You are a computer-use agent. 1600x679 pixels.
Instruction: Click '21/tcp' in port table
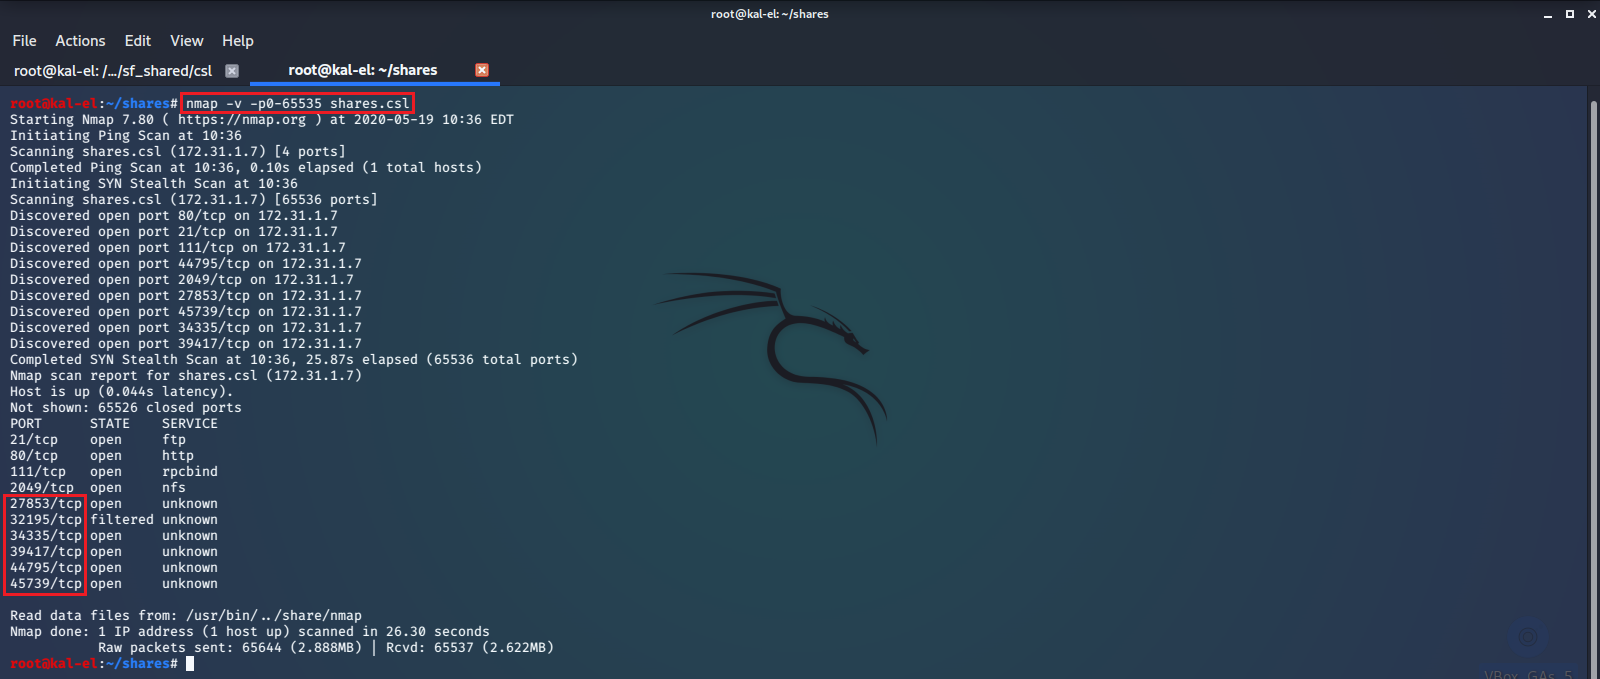pos(34,439)
